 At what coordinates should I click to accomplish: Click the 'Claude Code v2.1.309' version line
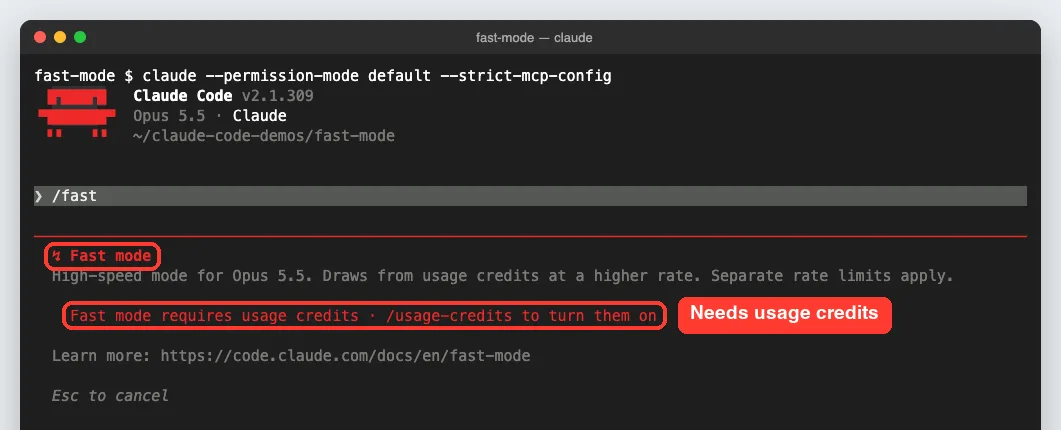click(223, 96)
